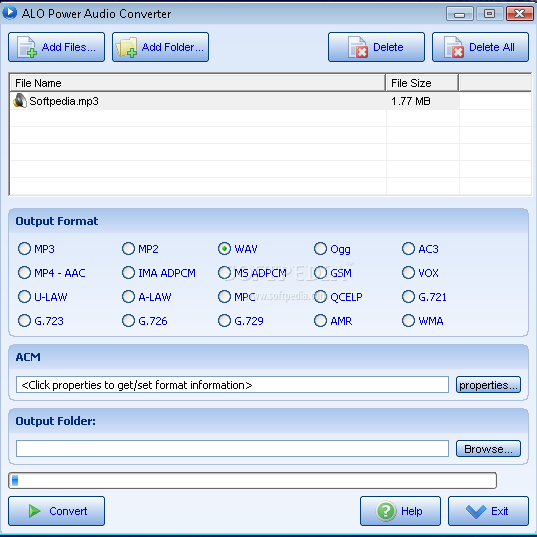Open ACM properties dialog
This screenshot has width=537, height=537.
(x=488, y=385)
